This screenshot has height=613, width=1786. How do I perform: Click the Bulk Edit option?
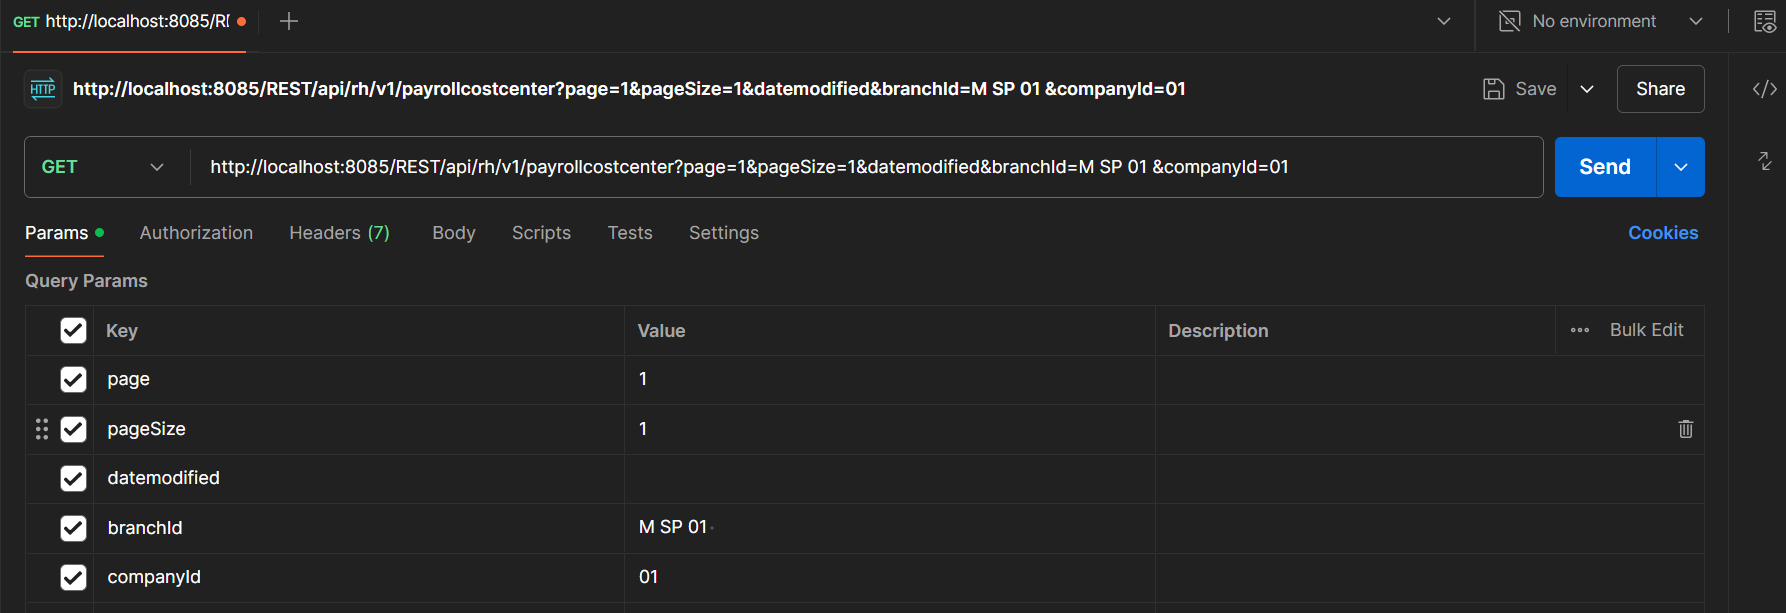point(1646,330)
